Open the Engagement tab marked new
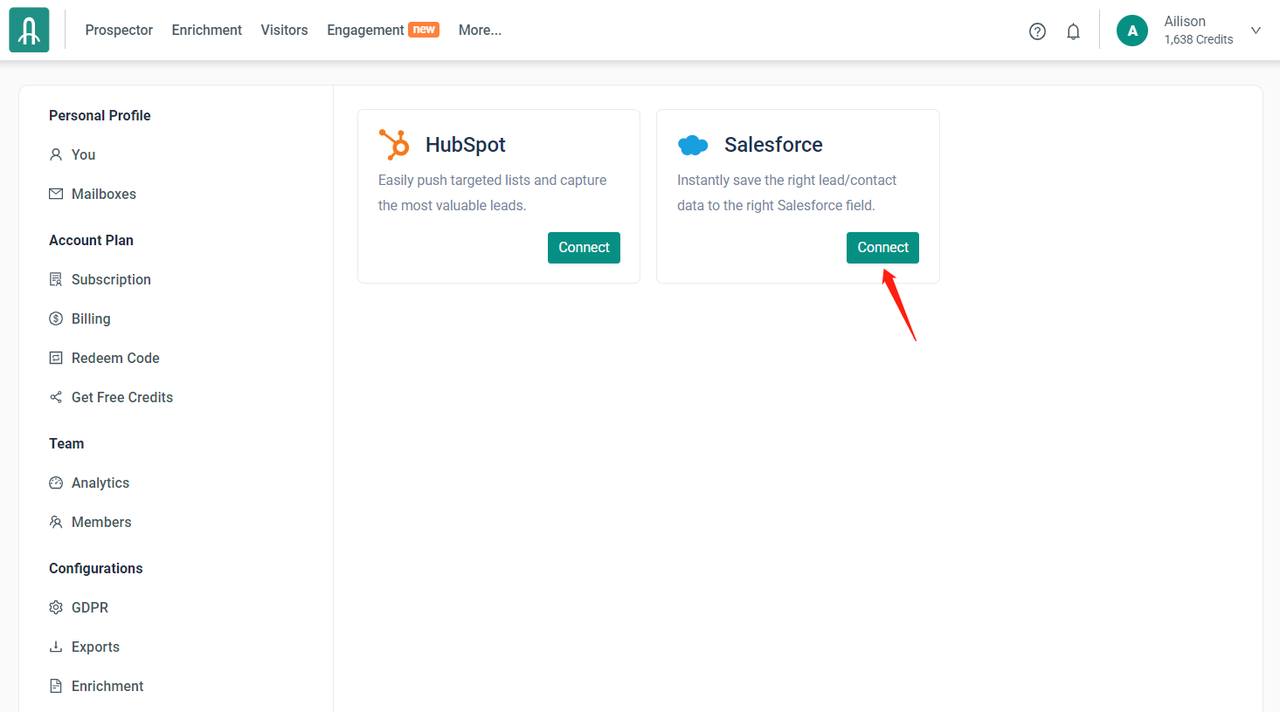 click(x=365, y=30)
